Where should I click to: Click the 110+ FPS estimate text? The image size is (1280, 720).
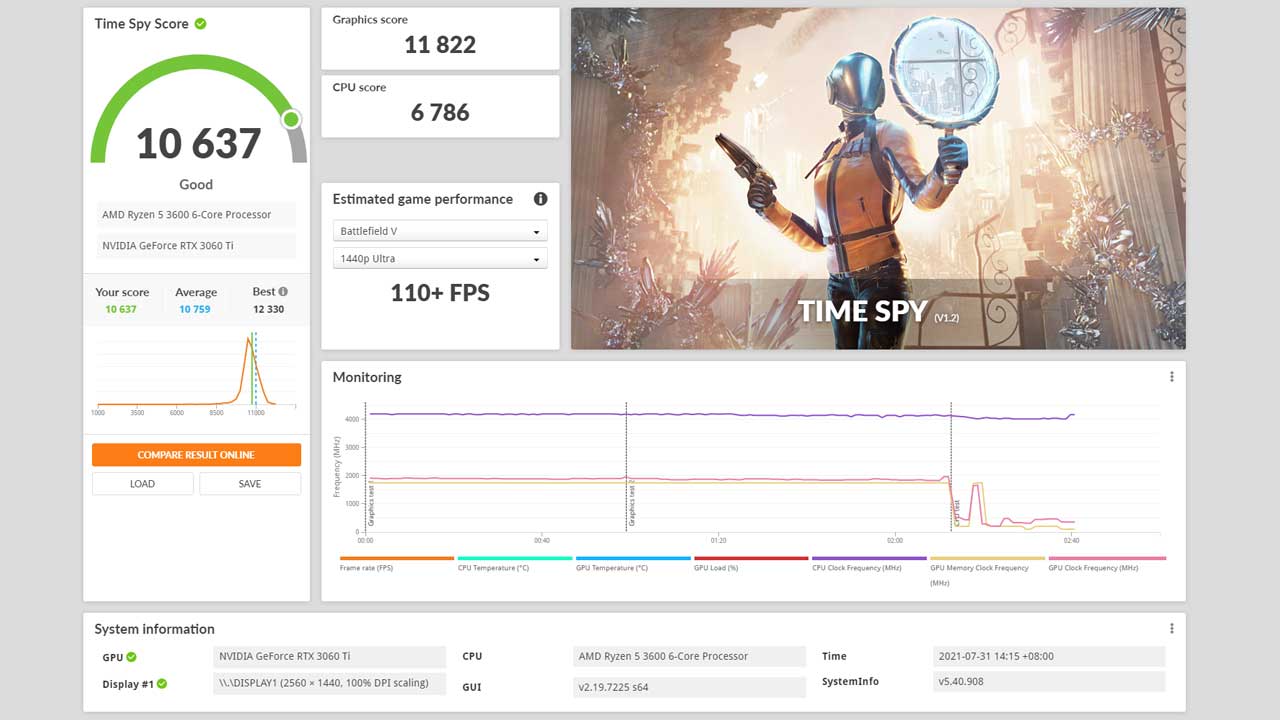440,293
